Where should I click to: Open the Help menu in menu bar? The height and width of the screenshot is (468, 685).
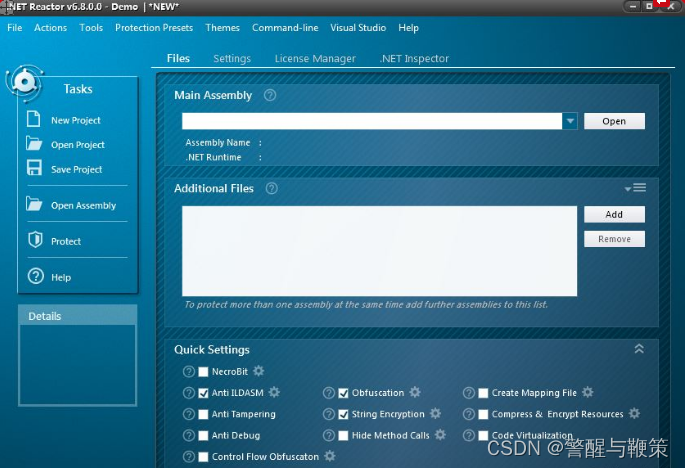(408, 28)
